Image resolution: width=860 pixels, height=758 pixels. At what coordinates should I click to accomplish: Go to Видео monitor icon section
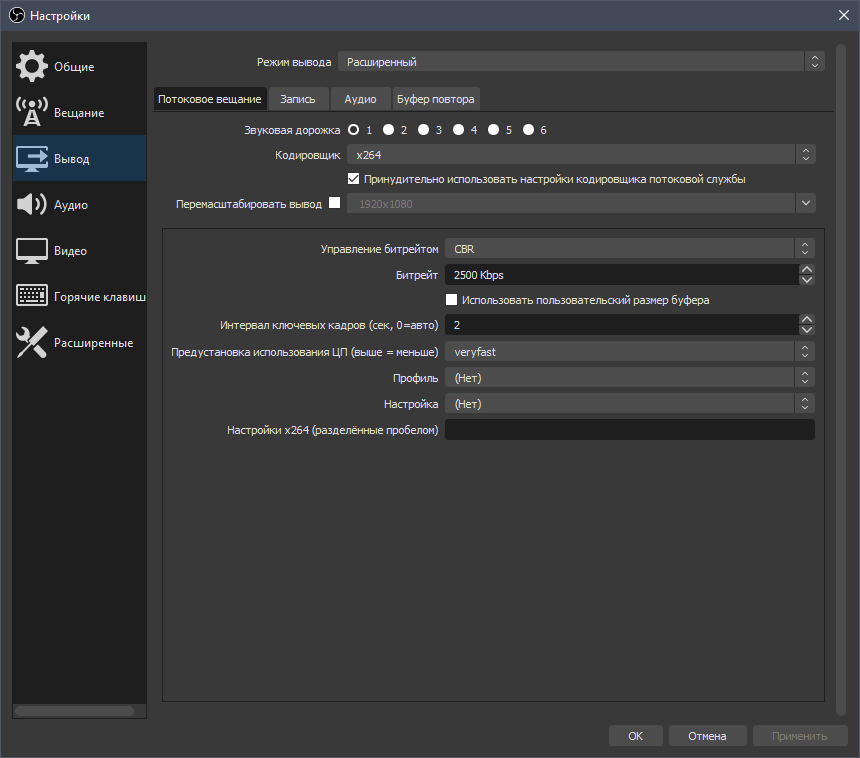(x=32, y=250)
